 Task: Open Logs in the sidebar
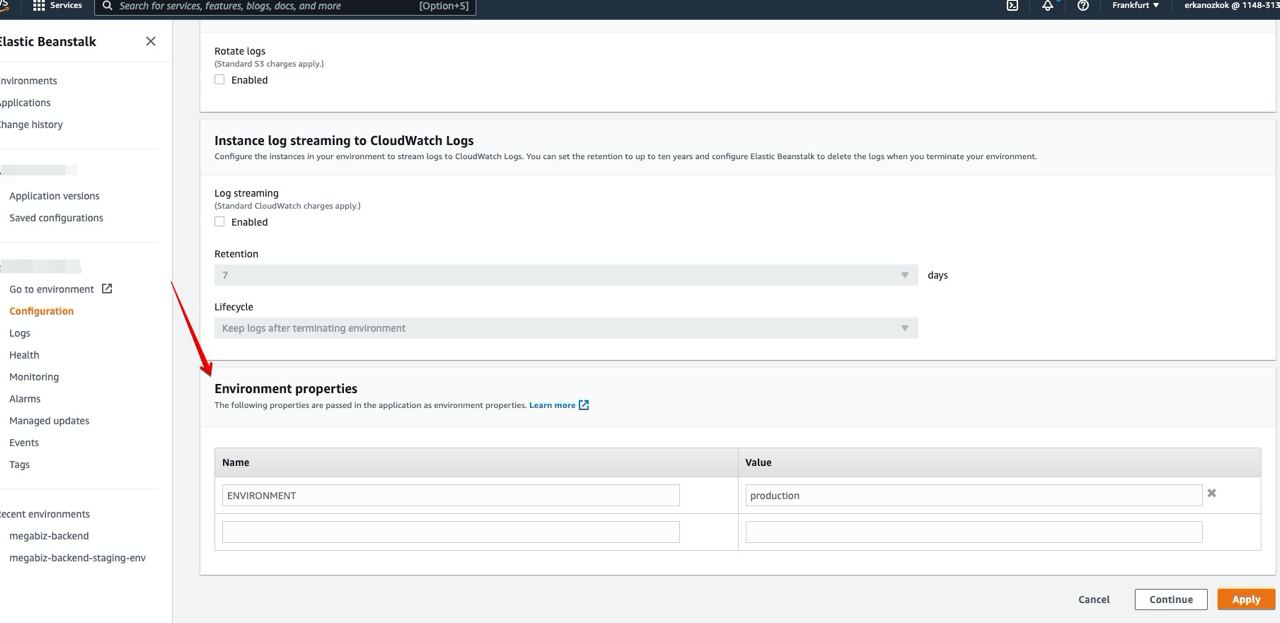[x=20, y=333]
